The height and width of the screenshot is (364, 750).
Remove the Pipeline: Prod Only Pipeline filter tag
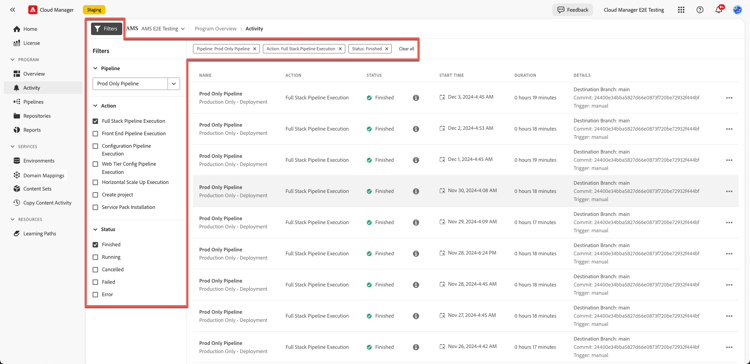click(x=254, y=49)
